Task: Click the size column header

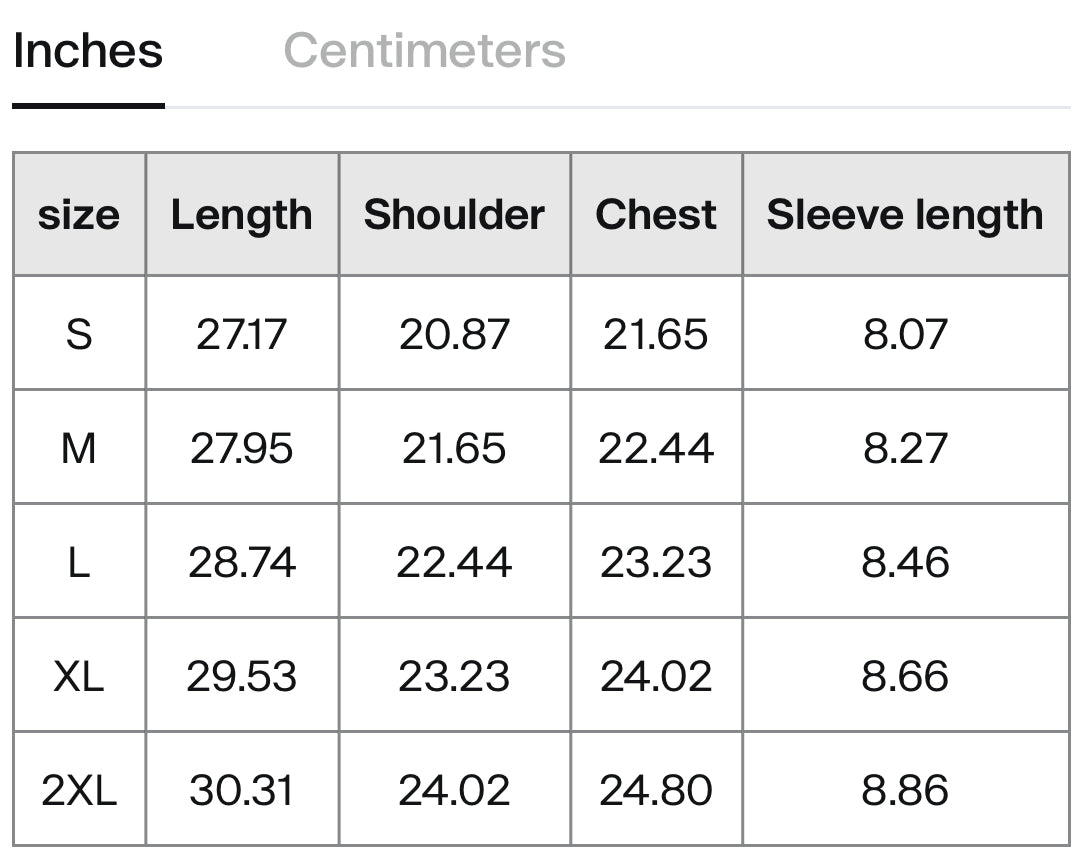Action: tap(79, 215)
